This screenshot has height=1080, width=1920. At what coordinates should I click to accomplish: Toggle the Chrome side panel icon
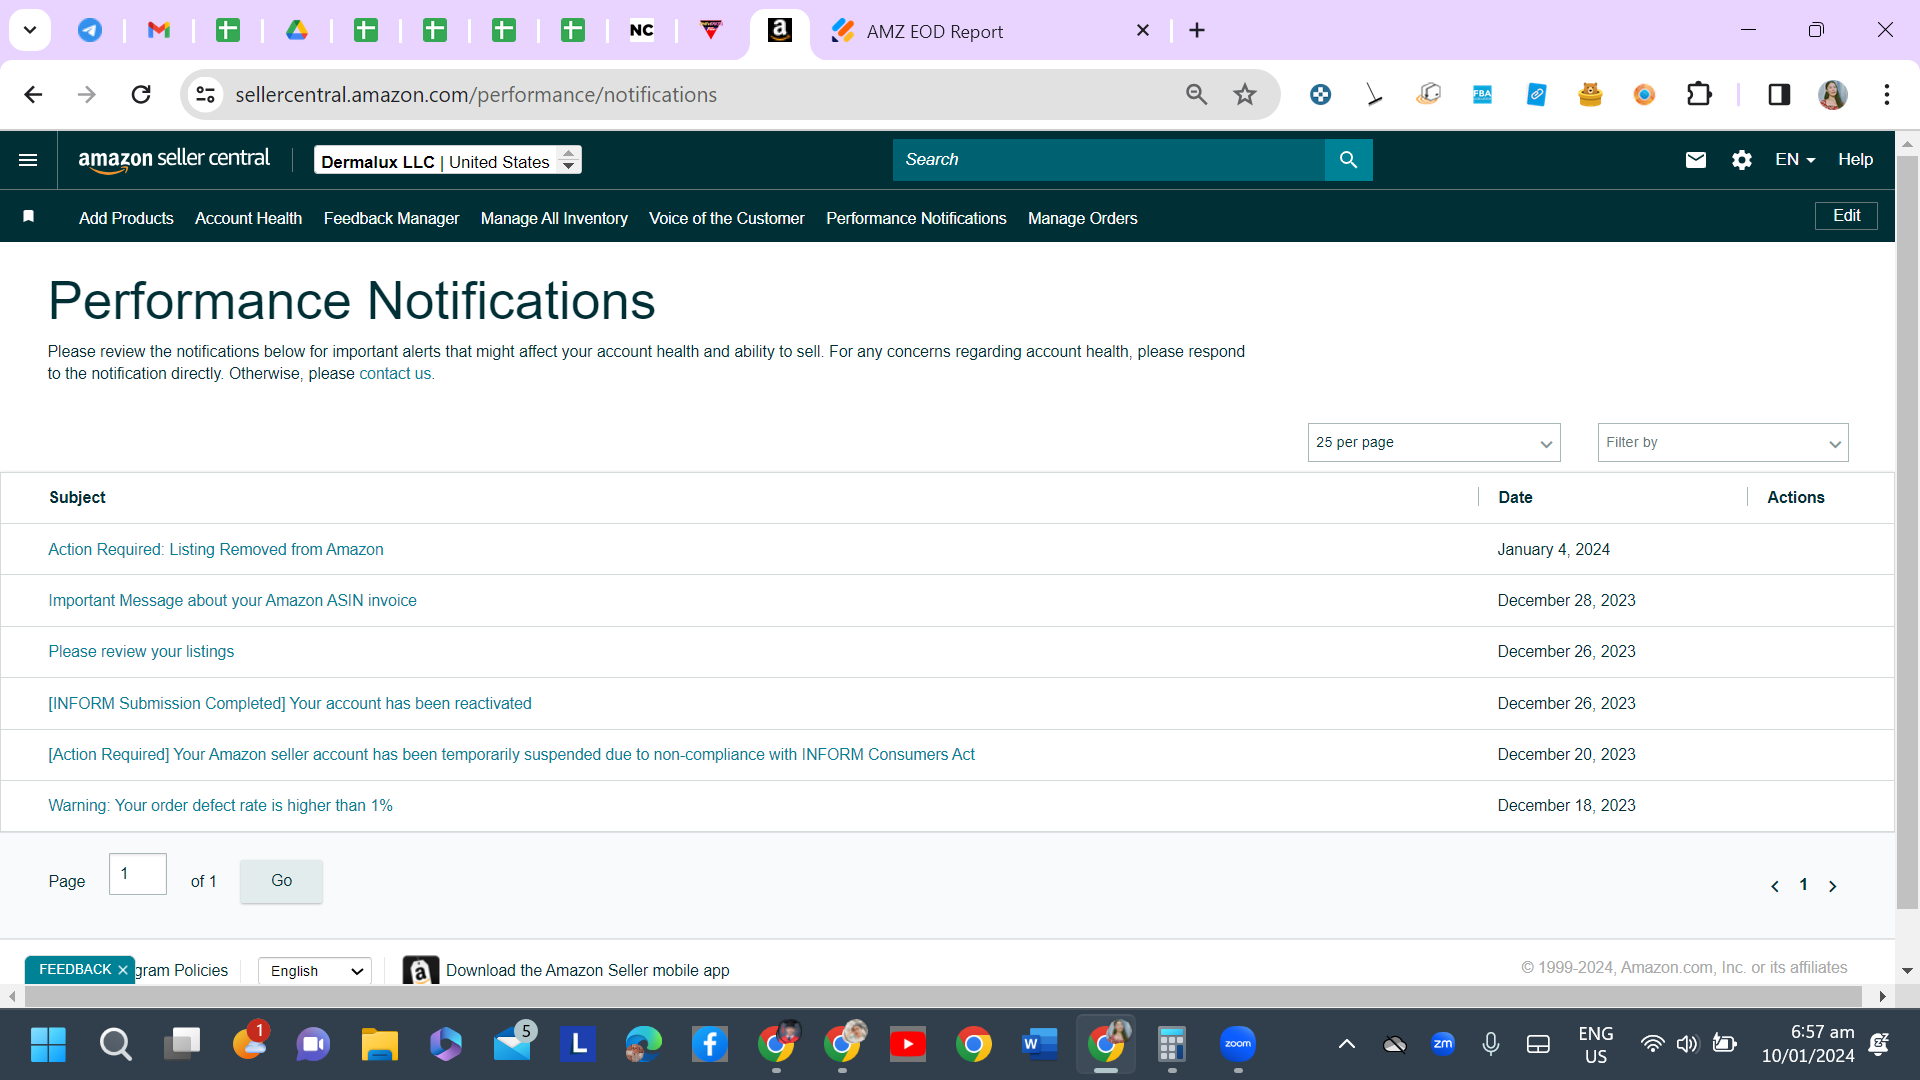tap(1779, 95)
